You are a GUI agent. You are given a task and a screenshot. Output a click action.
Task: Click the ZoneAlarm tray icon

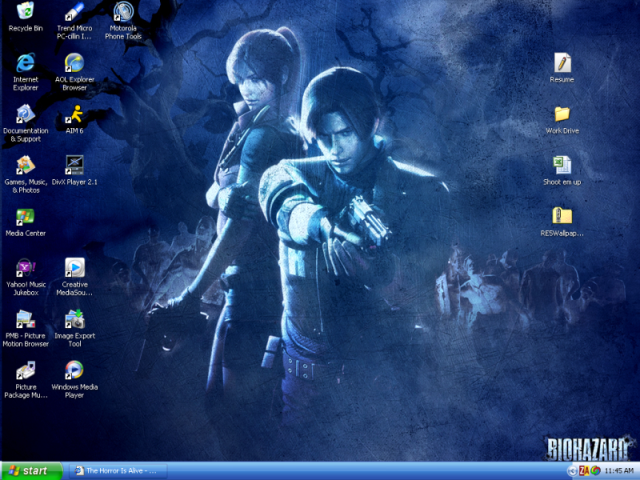coord(583,470)
